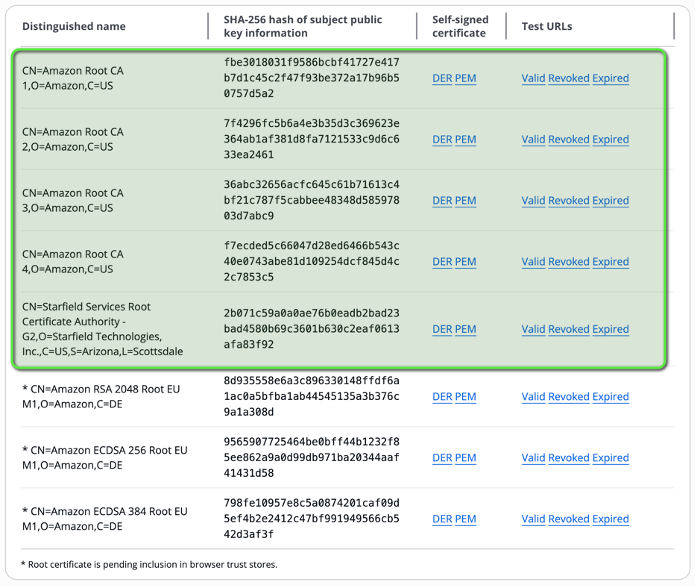Image resolution: width=698 pixels, height=586 pixels.
Task: Click the Self-signed certificate column header
Action: pyautogui.click(x=462, y=27)
